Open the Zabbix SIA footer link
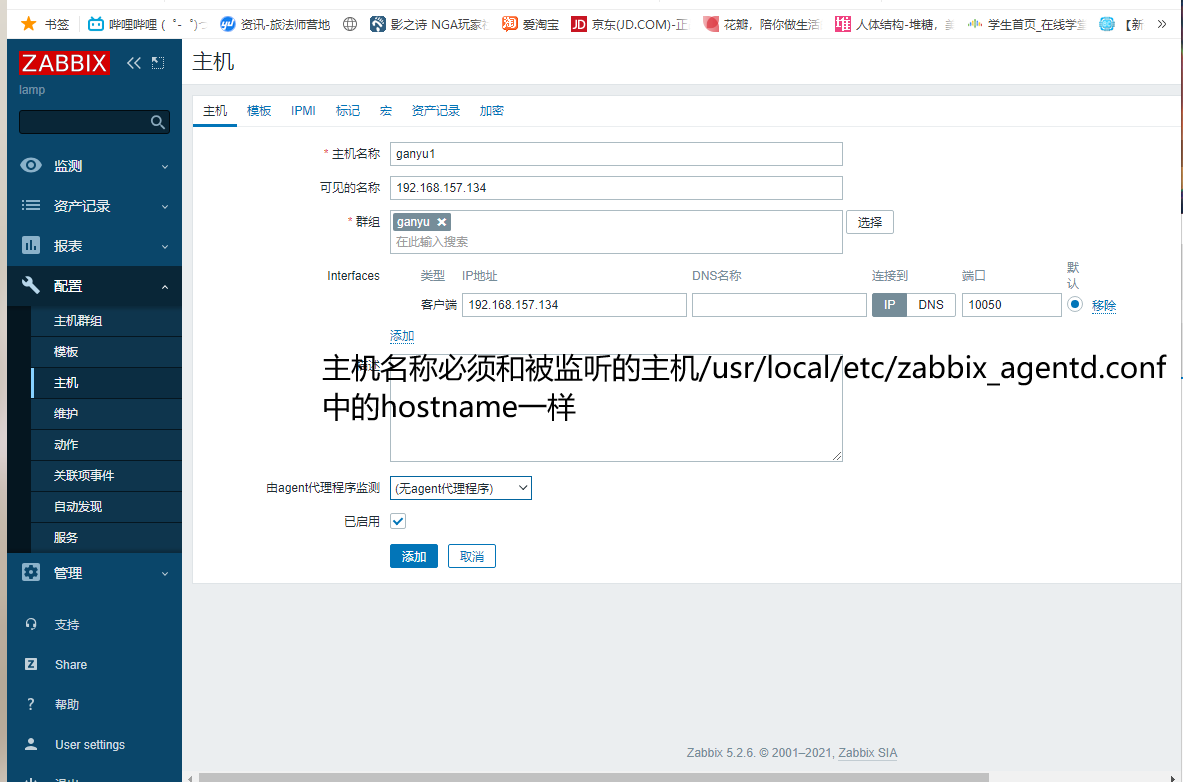The image size is (1183, 782). pyautogui.click(x=868, y=753)
